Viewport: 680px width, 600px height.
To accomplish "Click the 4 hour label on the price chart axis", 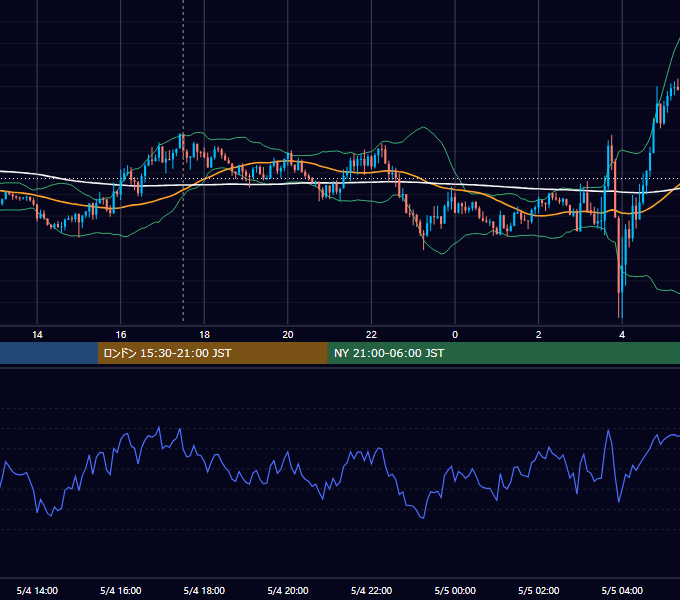I will pos(622,335).
